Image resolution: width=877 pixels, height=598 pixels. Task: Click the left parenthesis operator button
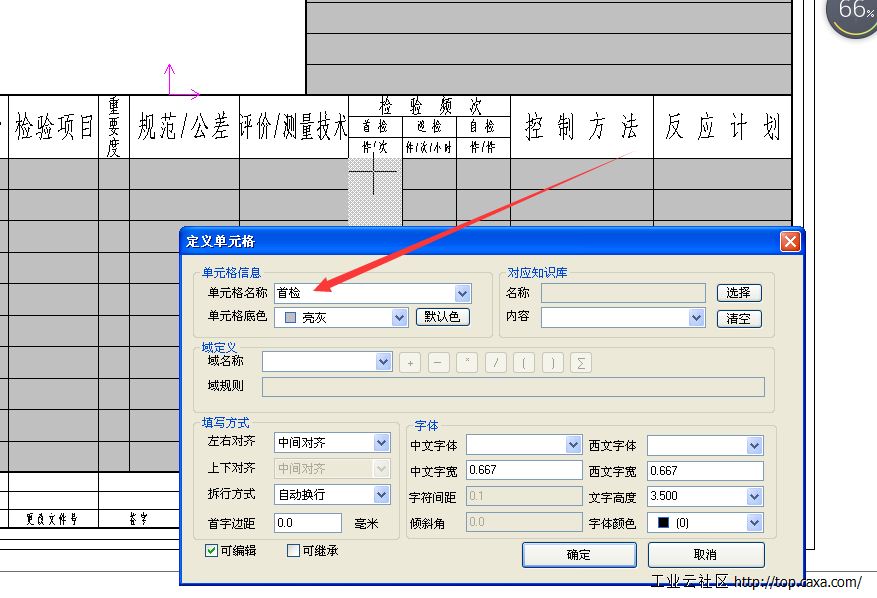pos(524,363)
